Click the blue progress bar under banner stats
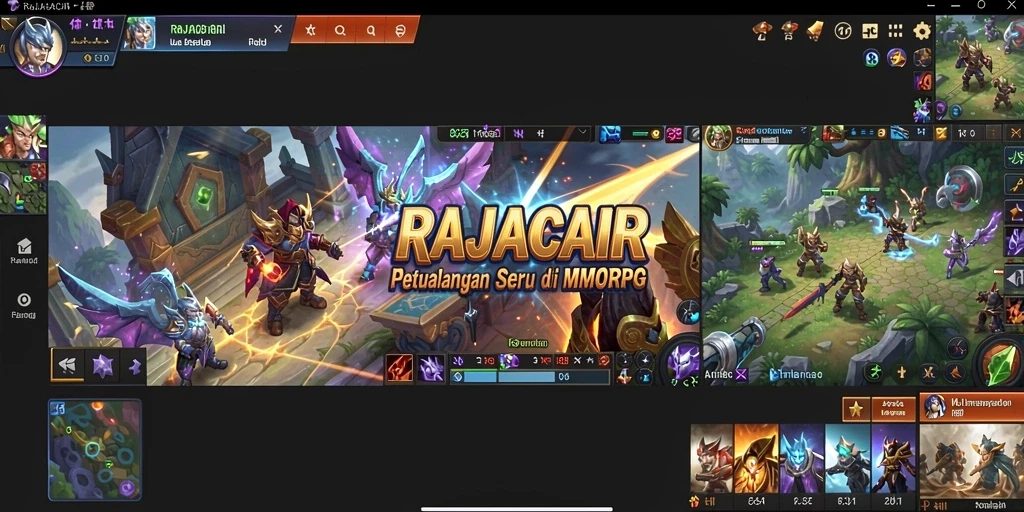This screenshot has width=1024, height=512. pyautogui.click(x=530, y=377)
